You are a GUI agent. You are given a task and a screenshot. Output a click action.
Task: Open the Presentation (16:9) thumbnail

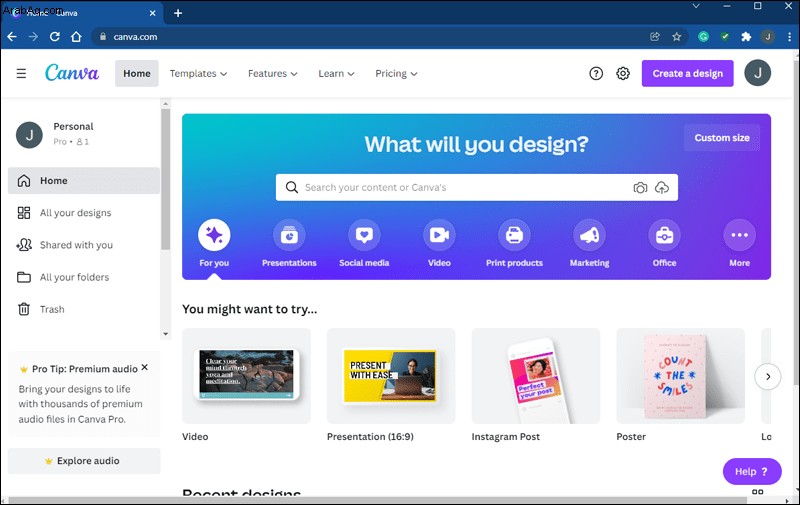pos(391,375)
